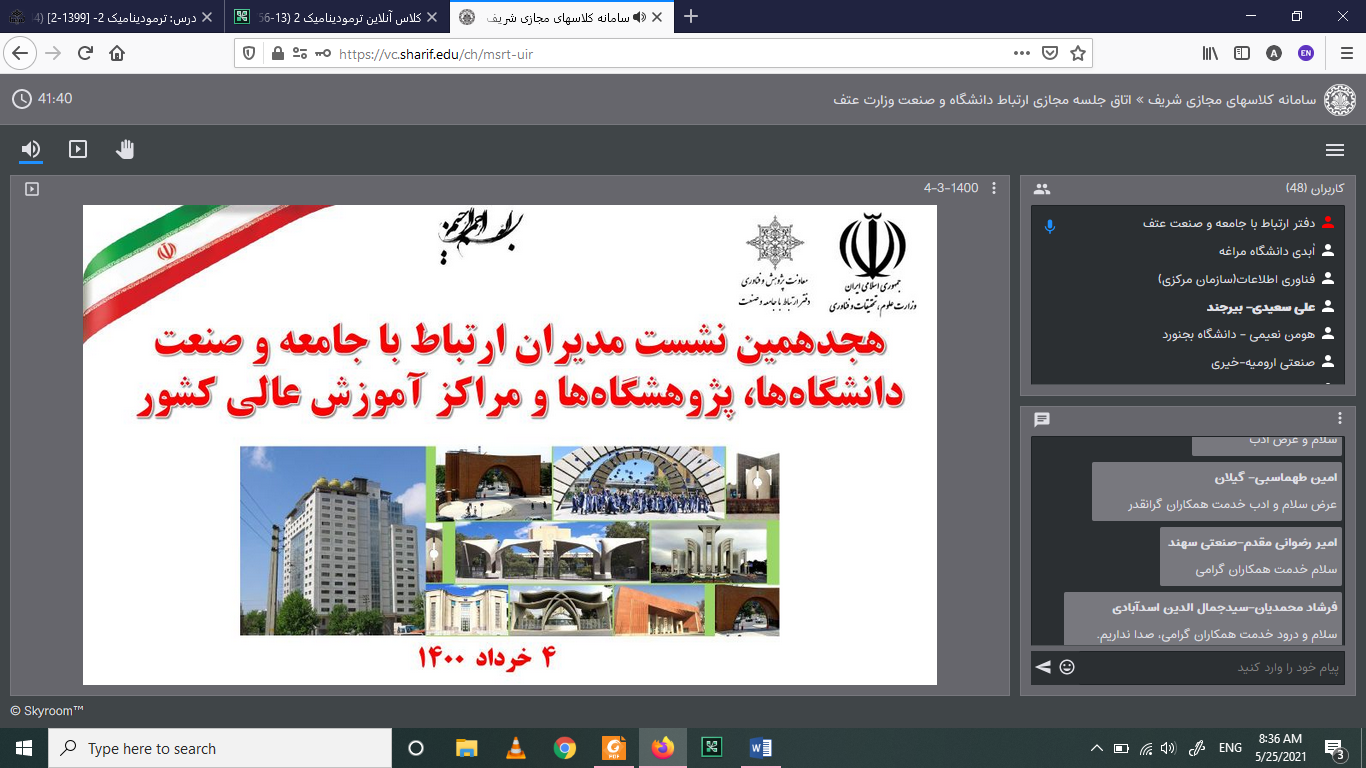The image size is (1366, 768).
Task: Bookmark this page with star icon
Action: (x=1077, y=54)
